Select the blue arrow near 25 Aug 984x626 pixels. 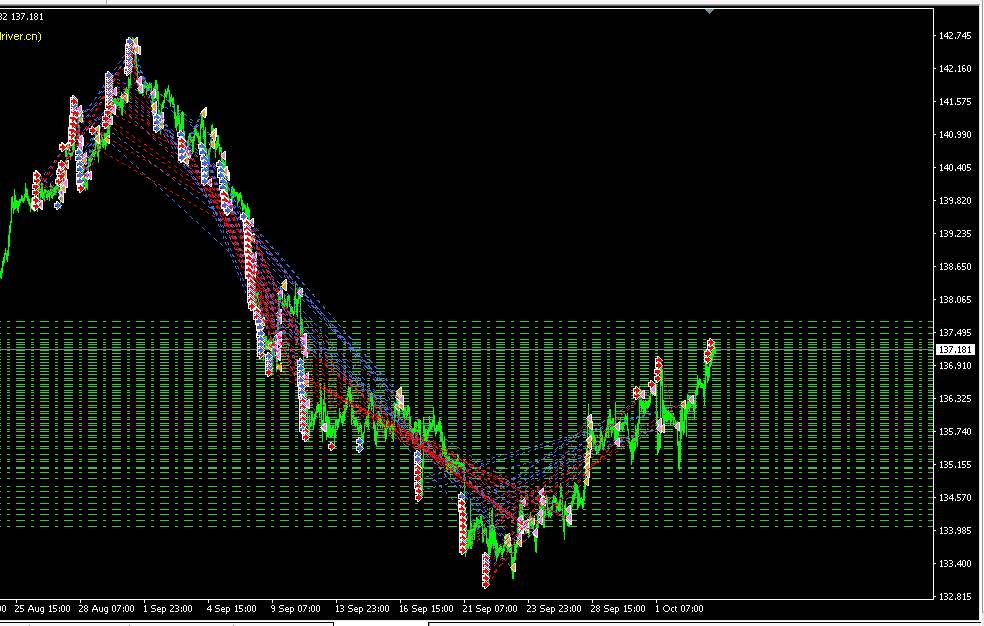(x=58, y=204)
